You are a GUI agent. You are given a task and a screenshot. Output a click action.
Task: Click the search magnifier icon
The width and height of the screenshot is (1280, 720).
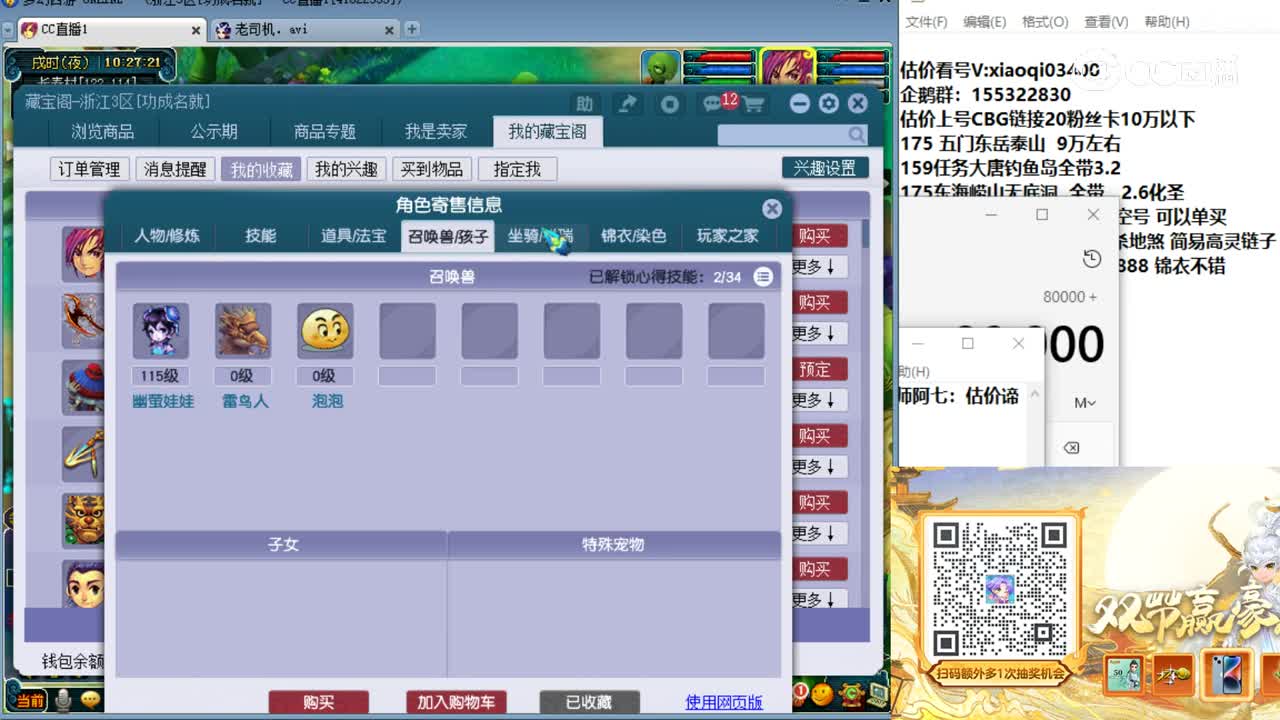857,134
